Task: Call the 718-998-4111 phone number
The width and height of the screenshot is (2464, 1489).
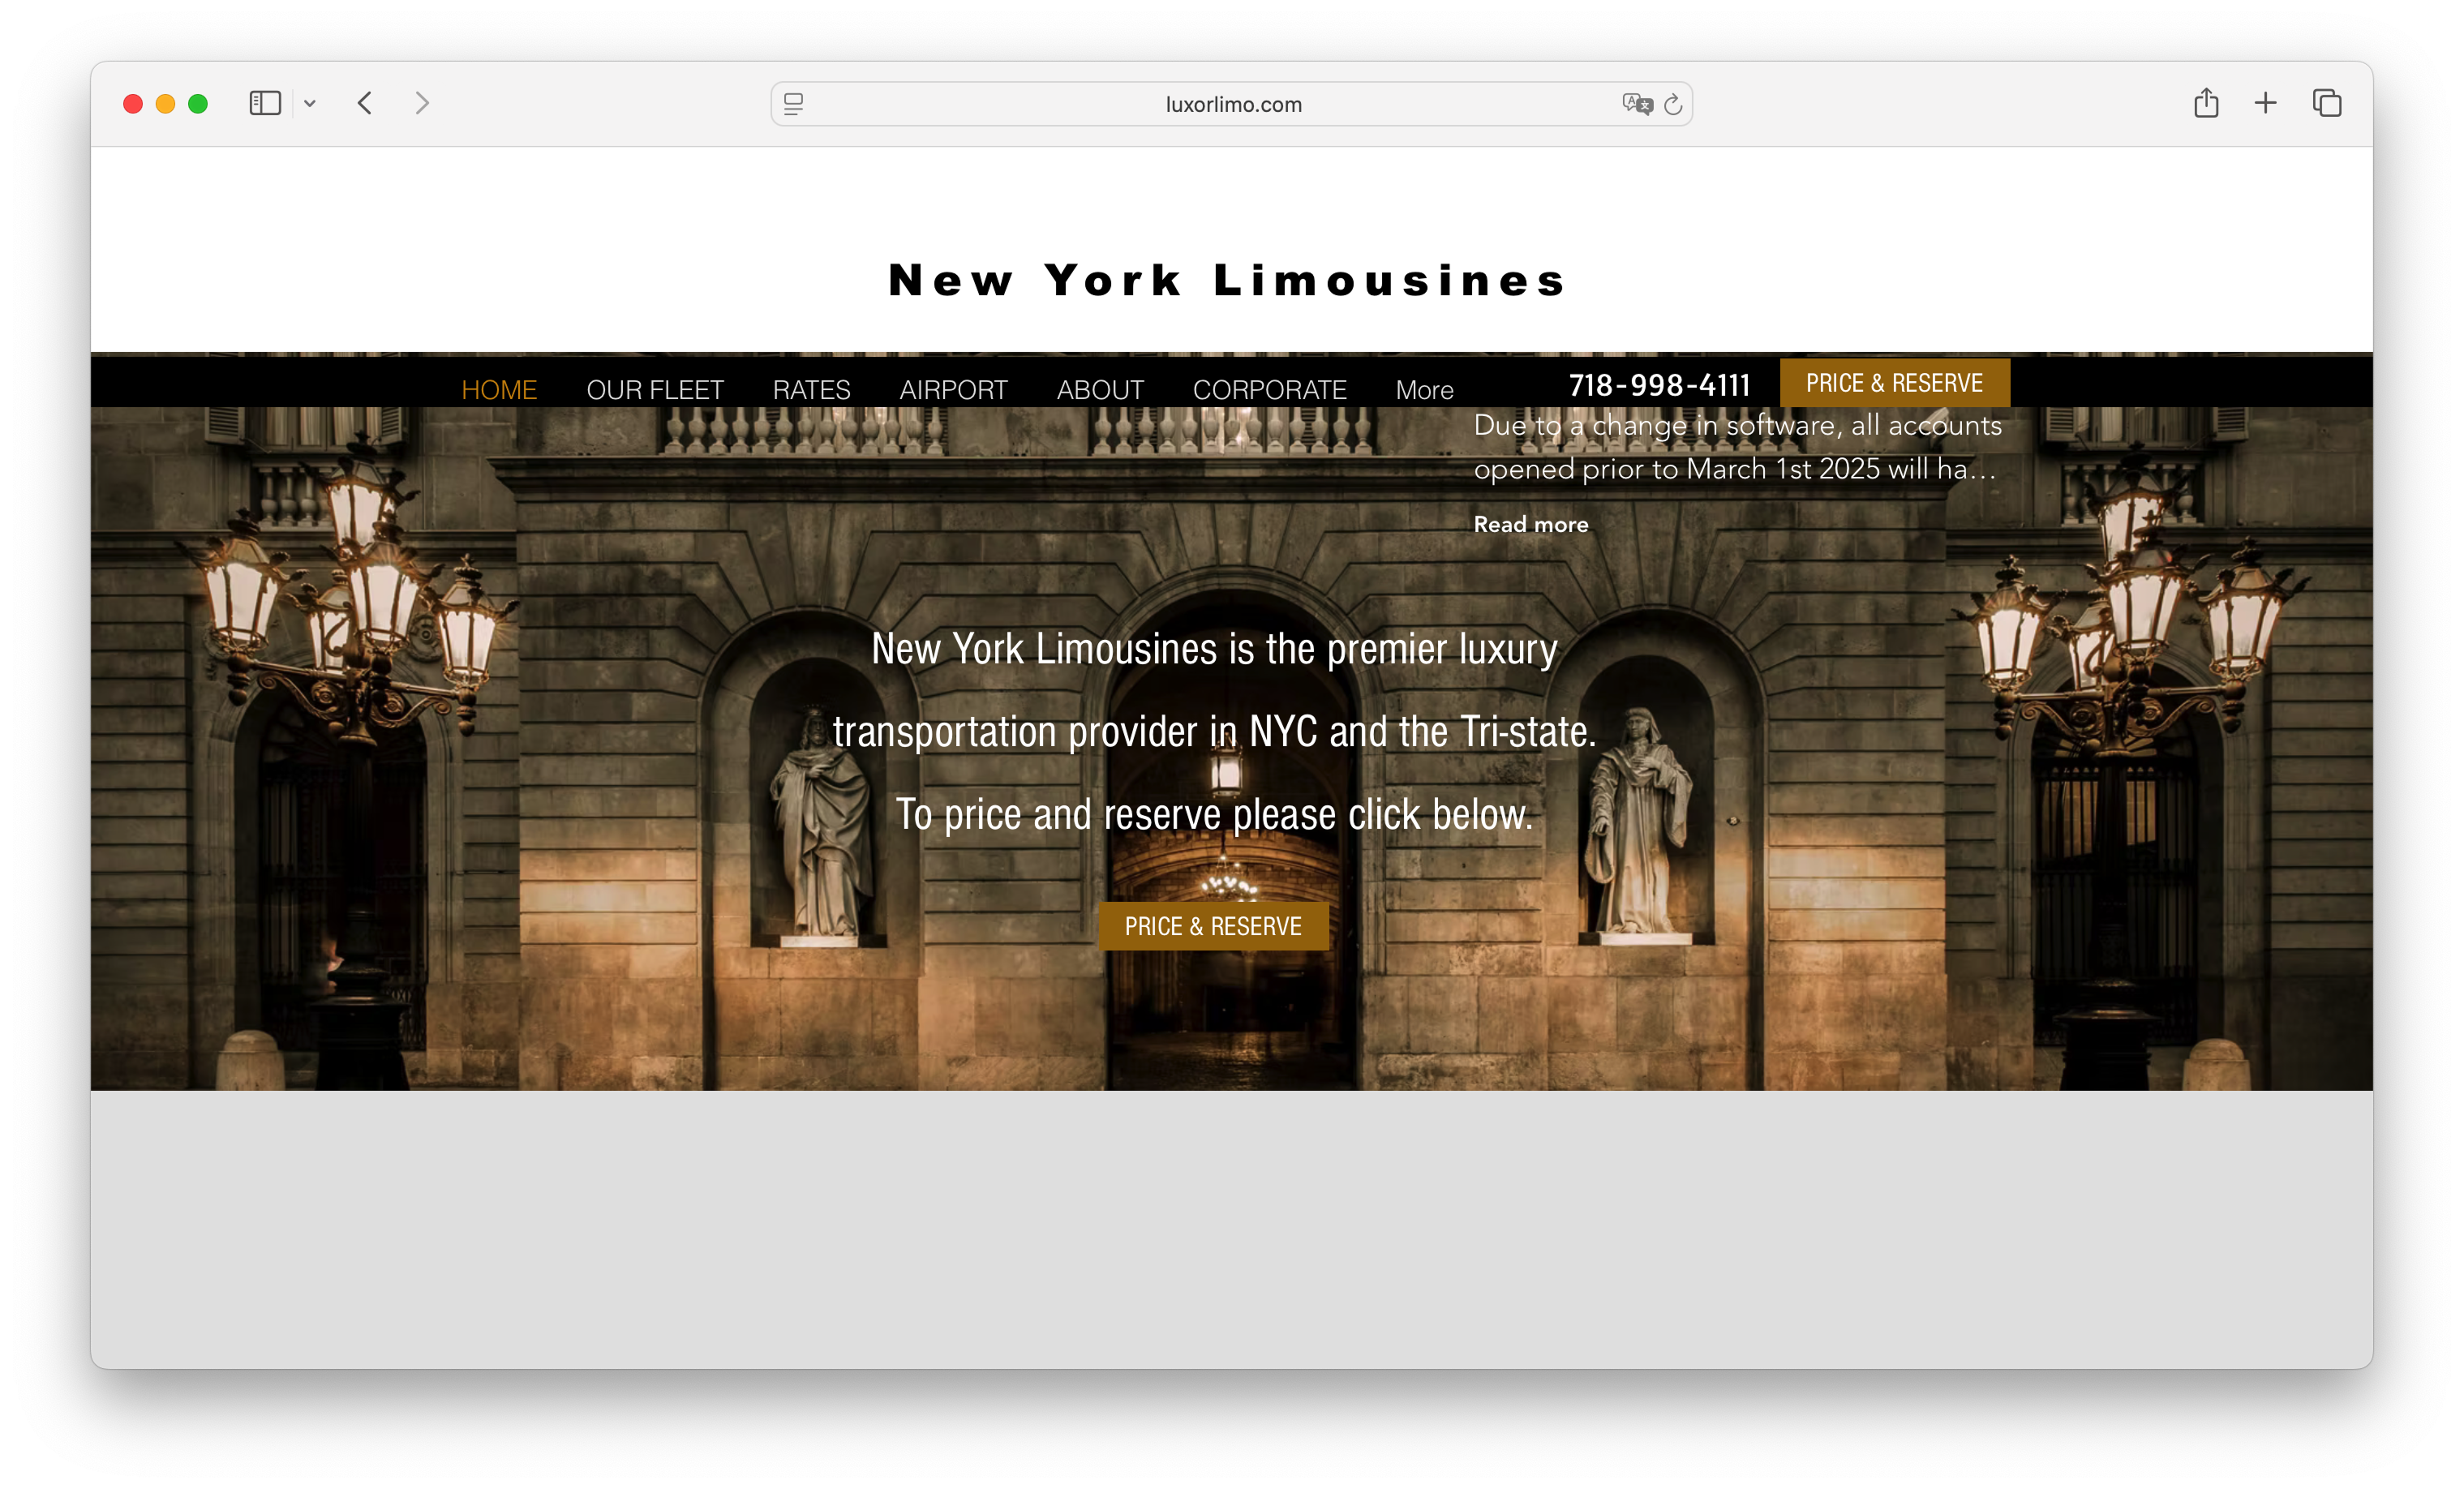Action: [1659, 385]
